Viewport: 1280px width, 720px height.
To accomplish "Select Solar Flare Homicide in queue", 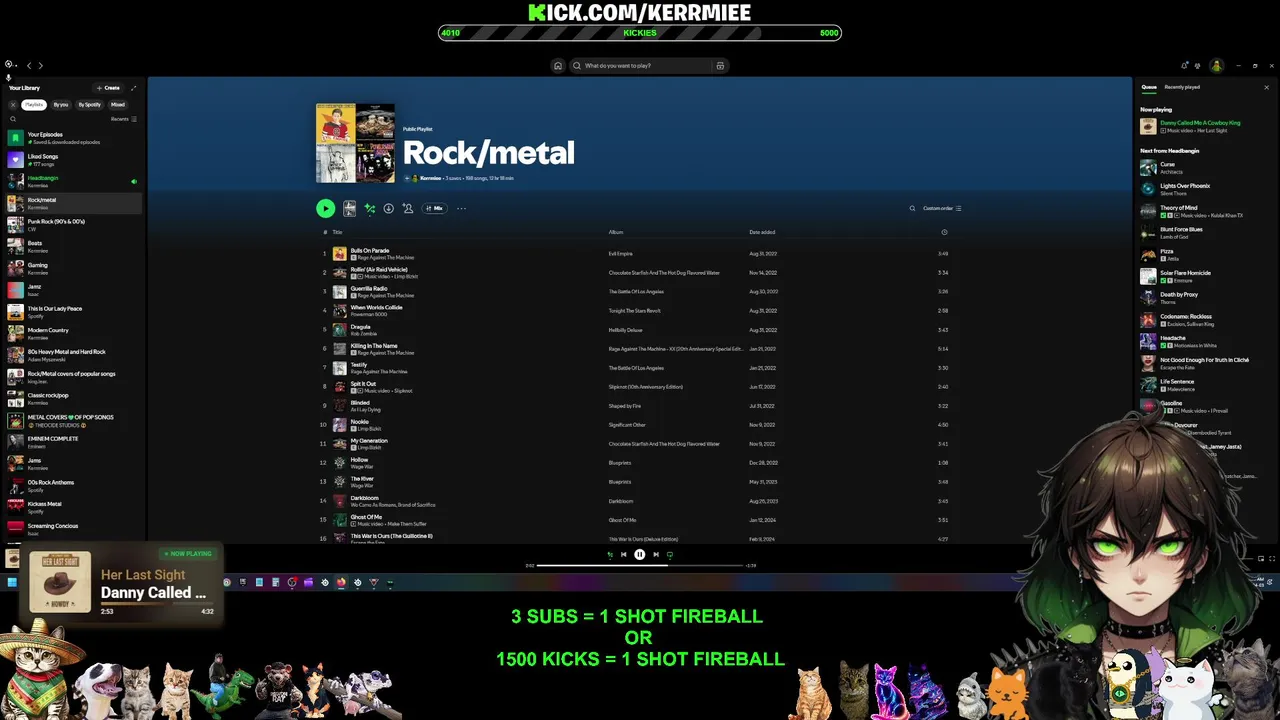I will [1204, 276].
